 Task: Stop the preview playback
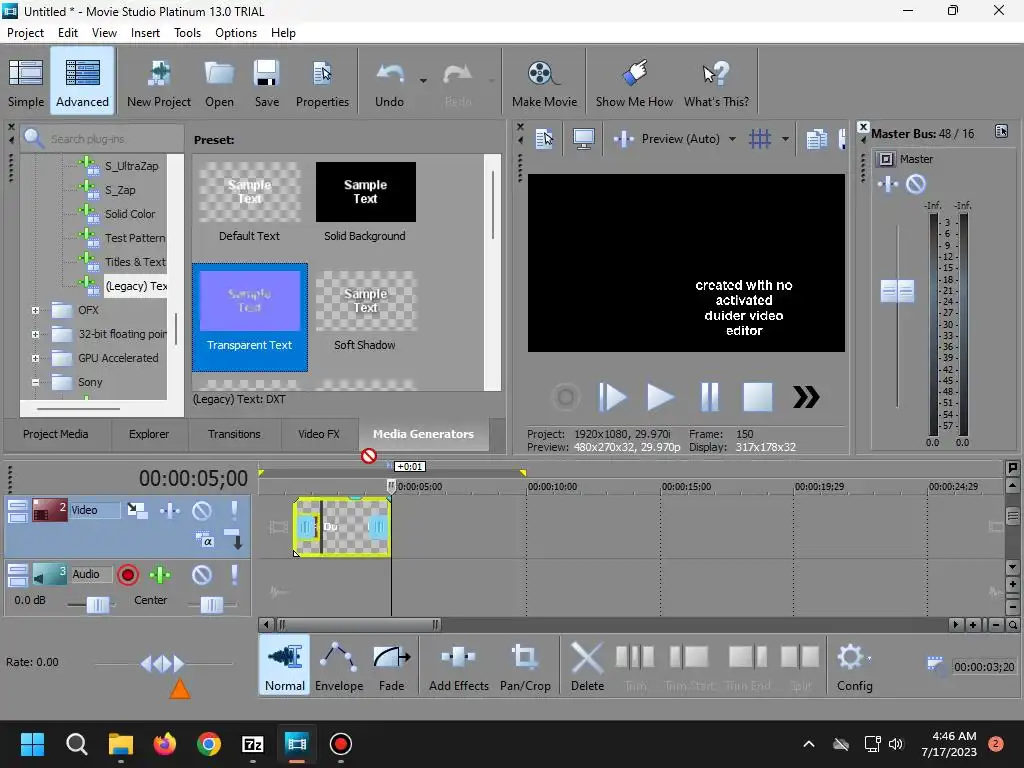coord(758,397)
